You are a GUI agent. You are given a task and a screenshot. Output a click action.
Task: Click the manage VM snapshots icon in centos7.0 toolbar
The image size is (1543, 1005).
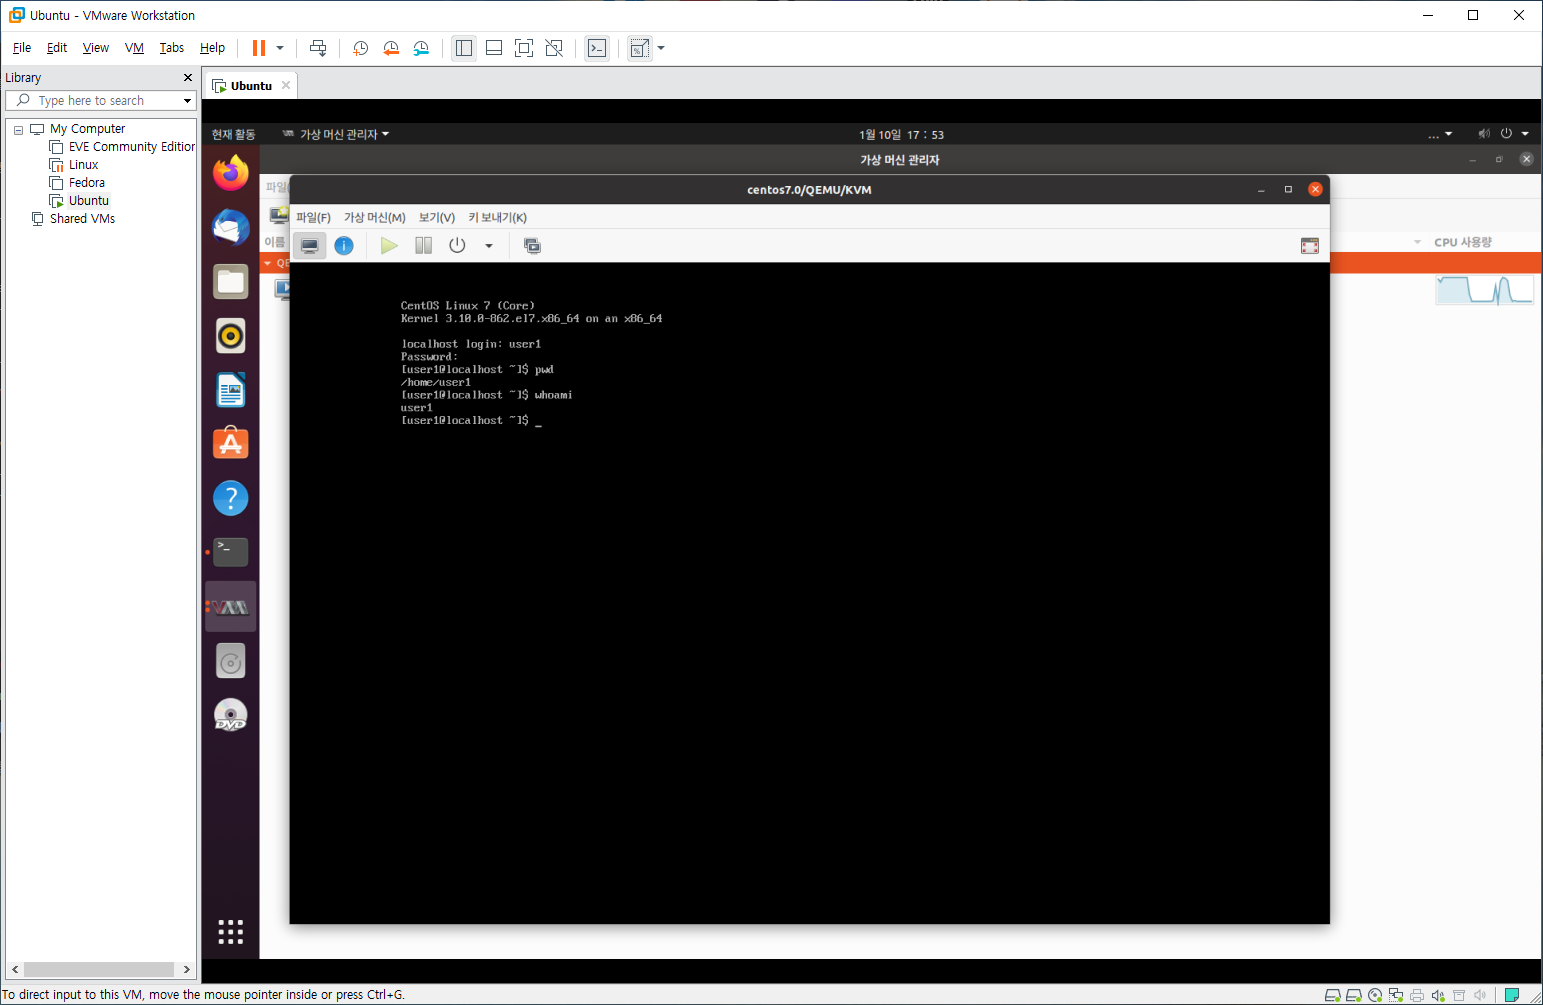532,246
